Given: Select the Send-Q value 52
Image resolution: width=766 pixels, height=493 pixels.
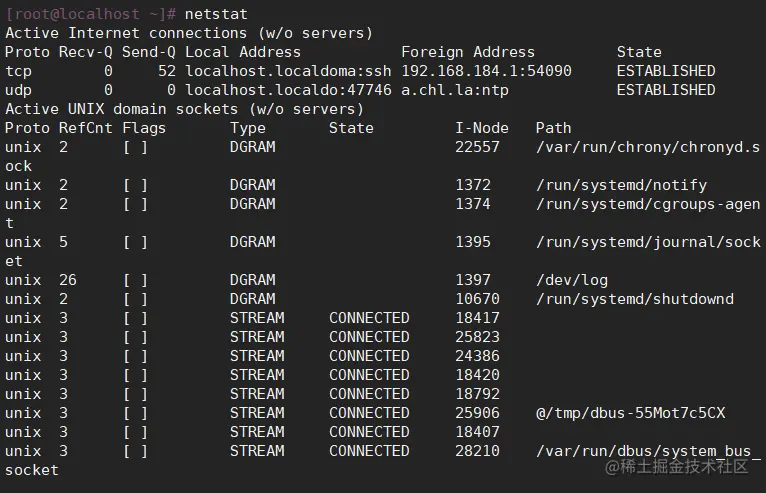Looking at the screenshot, I should tap(167, 71).
